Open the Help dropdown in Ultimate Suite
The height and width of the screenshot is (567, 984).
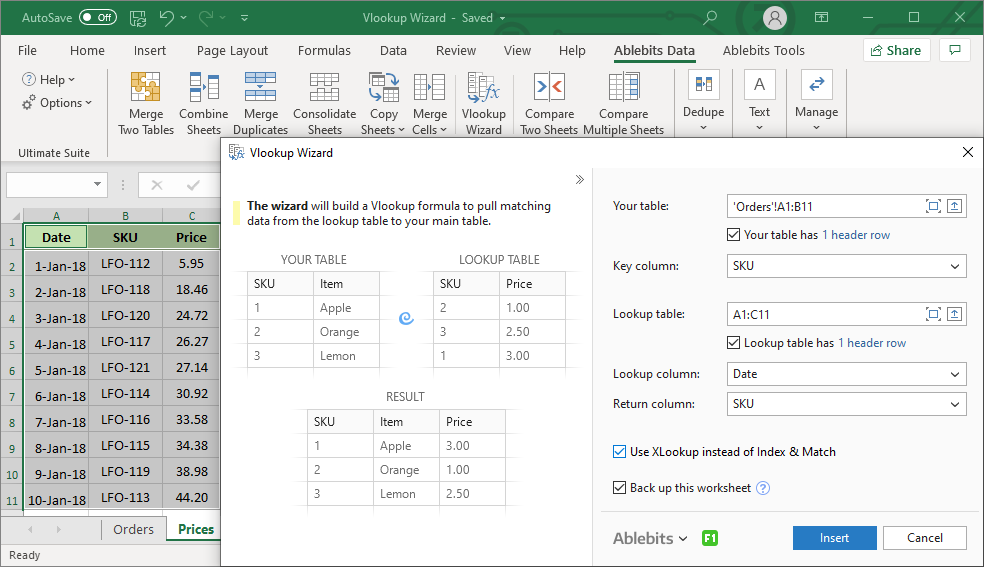(48, 80)
